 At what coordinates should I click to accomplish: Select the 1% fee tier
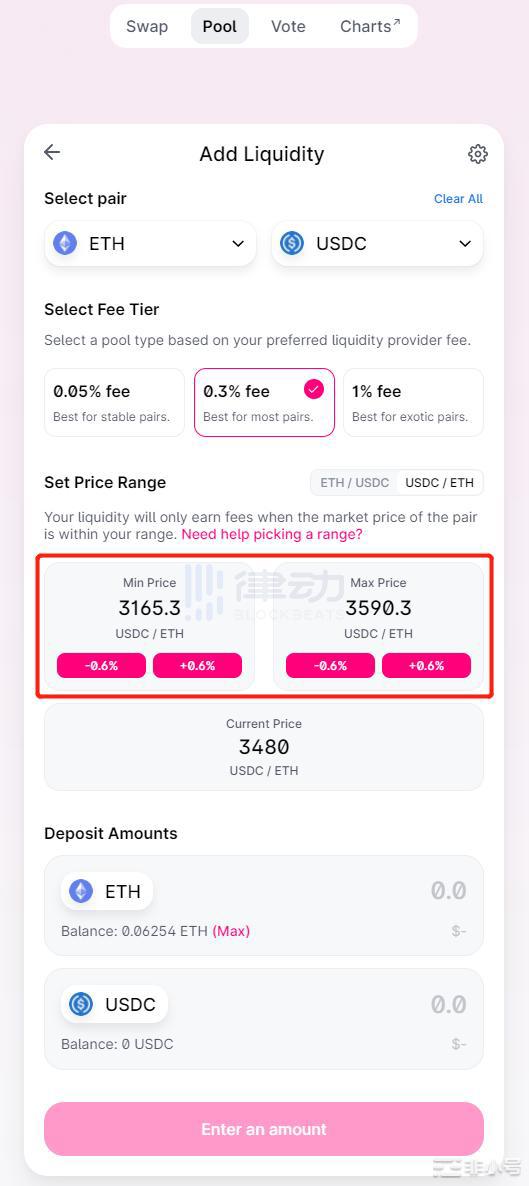point(413,402)
